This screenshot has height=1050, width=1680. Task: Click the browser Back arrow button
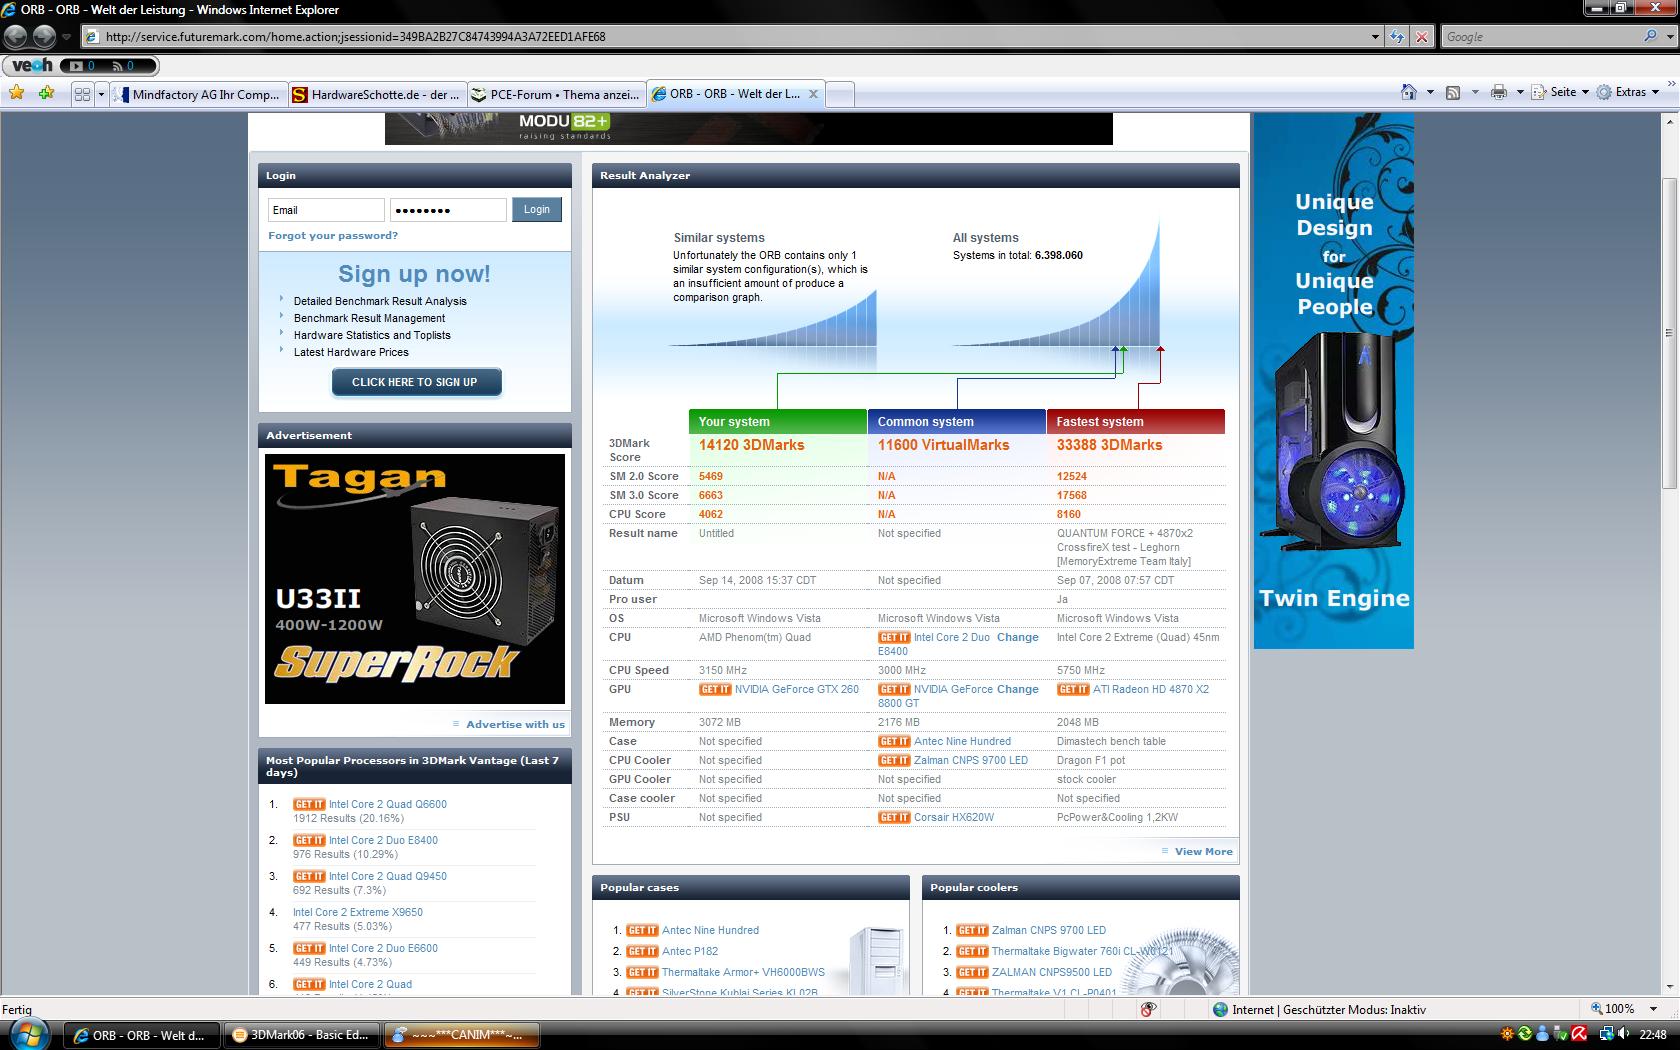point(16,37)
